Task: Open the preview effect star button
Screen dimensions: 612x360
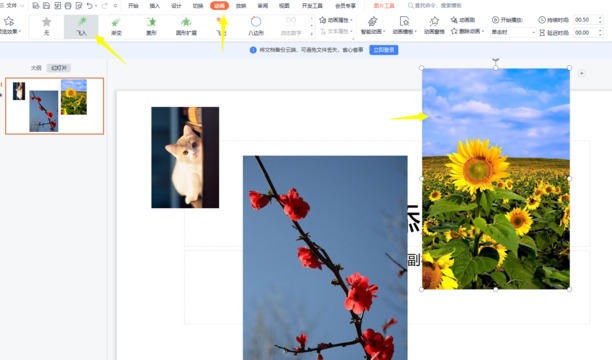Action: coord(9,25)
